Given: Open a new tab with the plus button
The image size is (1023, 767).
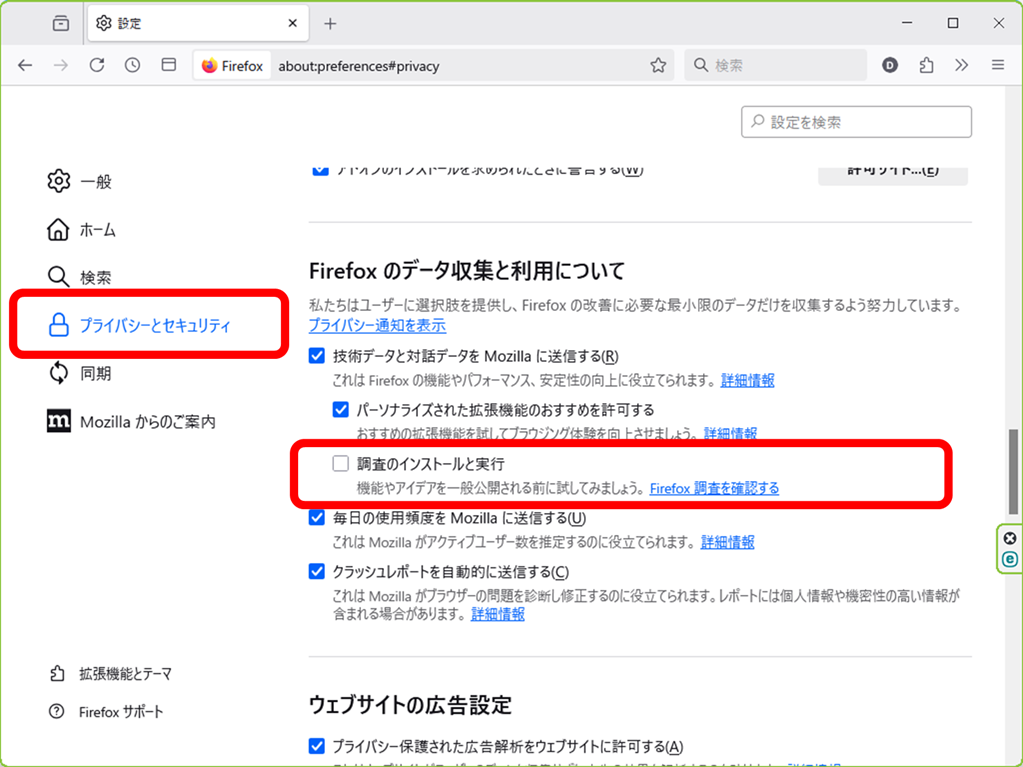Looking at the screenshot, I should pyautogui.click(x=330, y=24).
